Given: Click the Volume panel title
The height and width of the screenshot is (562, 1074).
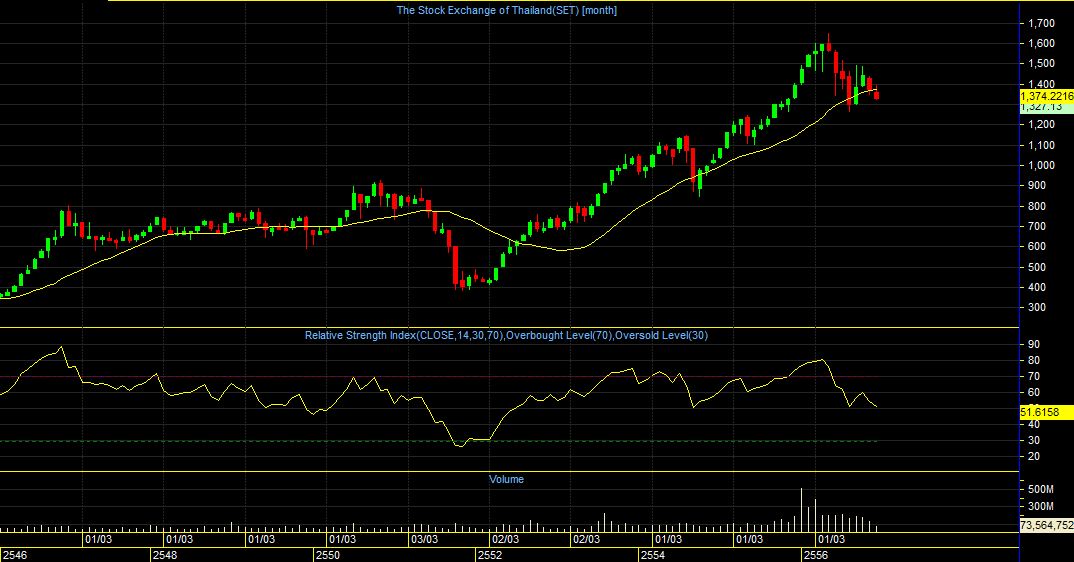Looking at the screenshot, I should click(x=506, y=479).
